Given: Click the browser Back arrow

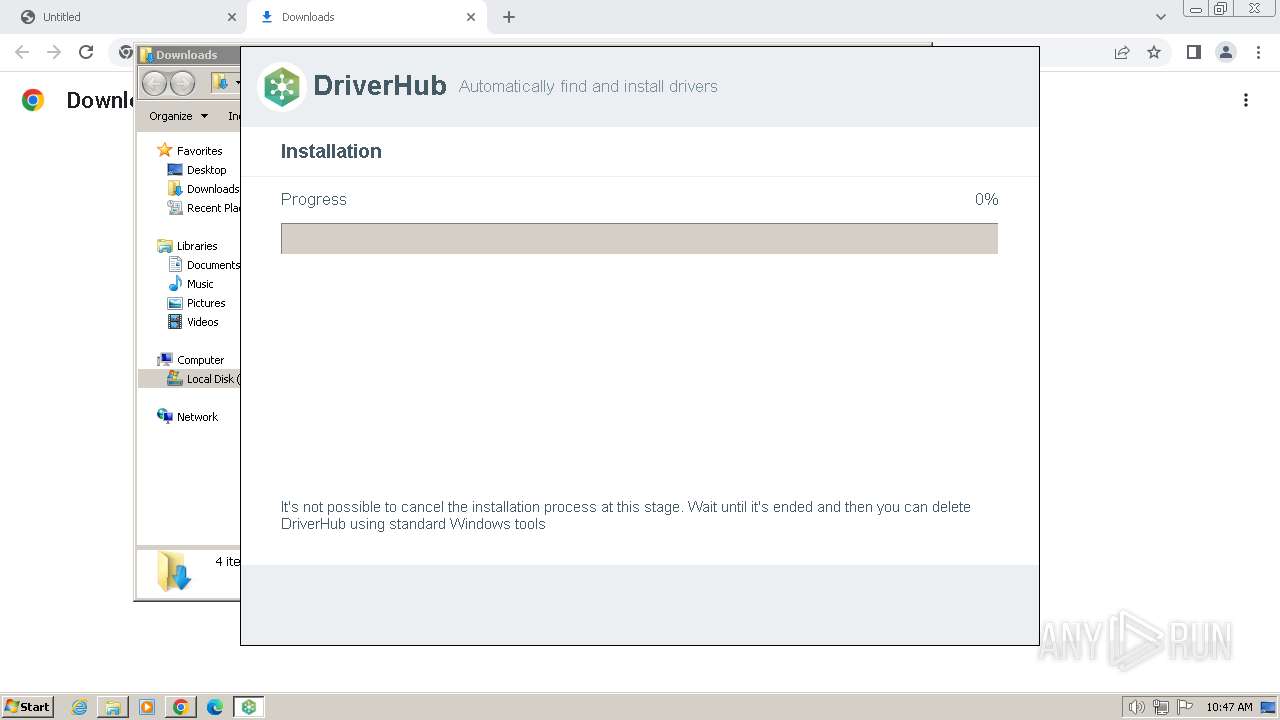Looking at the screenshot, I should (22, 52).
